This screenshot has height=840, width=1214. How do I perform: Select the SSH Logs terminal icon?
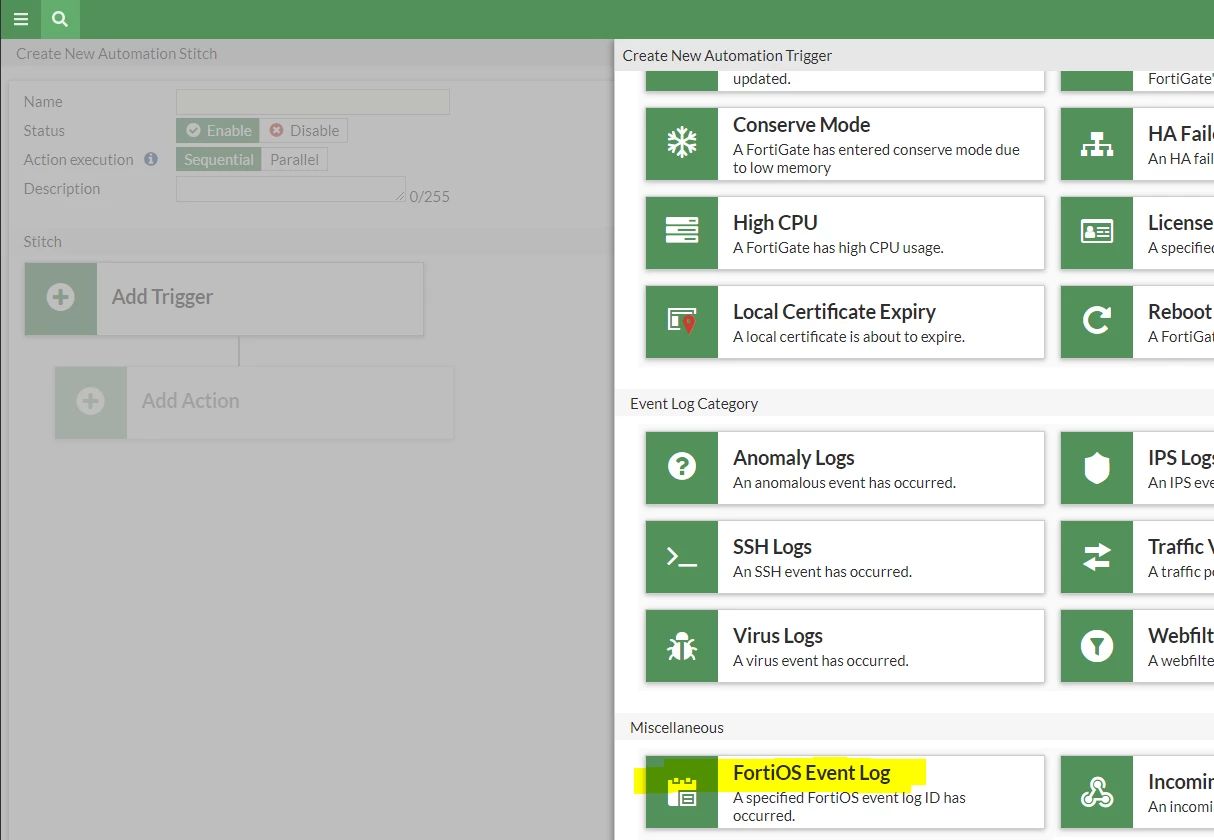682,557
